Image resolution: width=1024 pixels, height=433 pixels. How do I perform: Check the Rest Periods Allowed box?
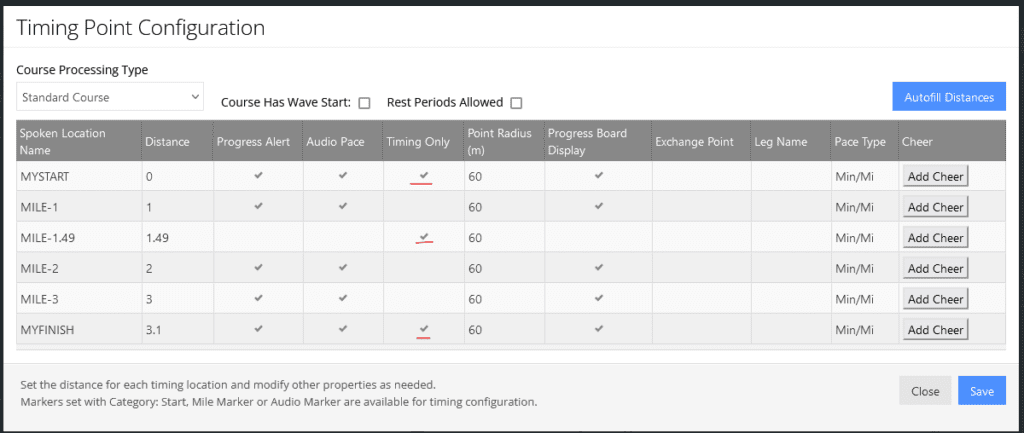(516, 103)
